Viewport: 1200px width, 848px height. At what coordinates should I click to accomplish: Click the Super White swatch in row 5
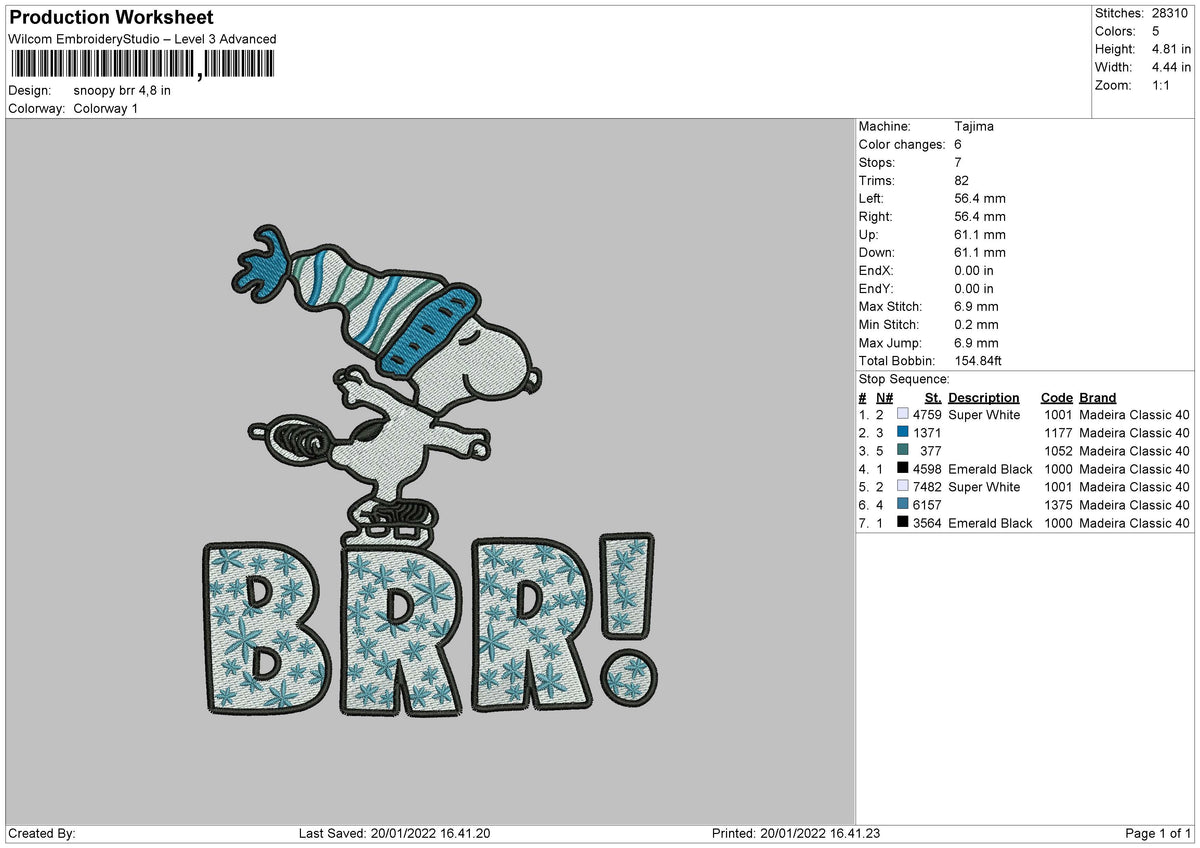point(904,487)
